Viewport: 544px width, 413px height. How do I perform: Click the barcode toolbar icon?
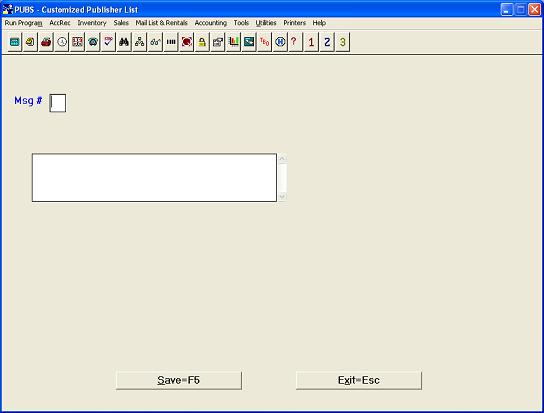(171, 42)
